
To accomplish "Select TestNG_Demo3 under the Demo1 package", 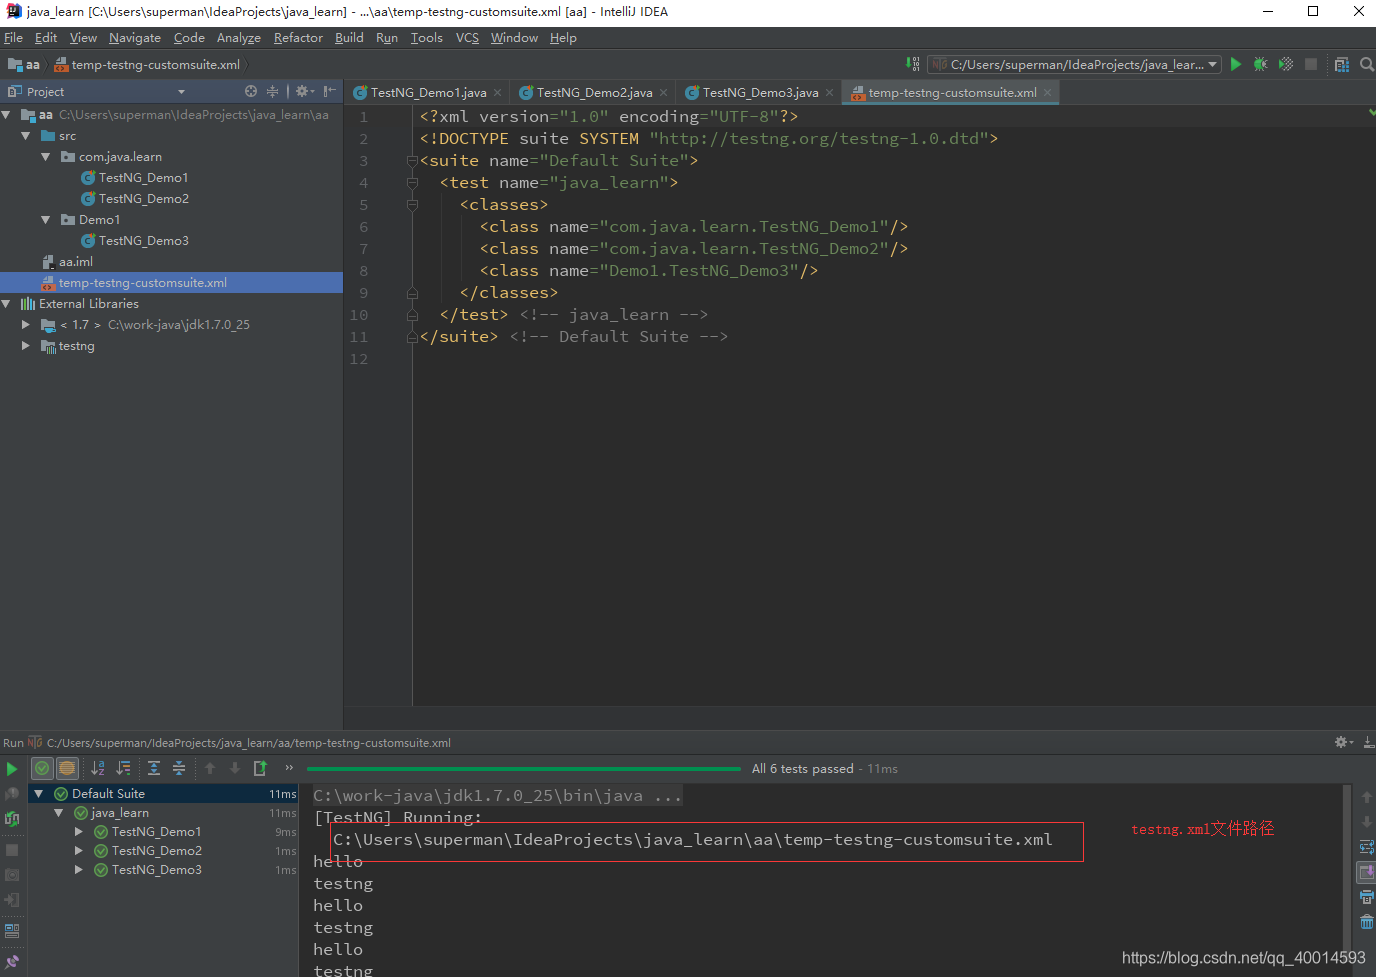I will [x=144, y=241].
